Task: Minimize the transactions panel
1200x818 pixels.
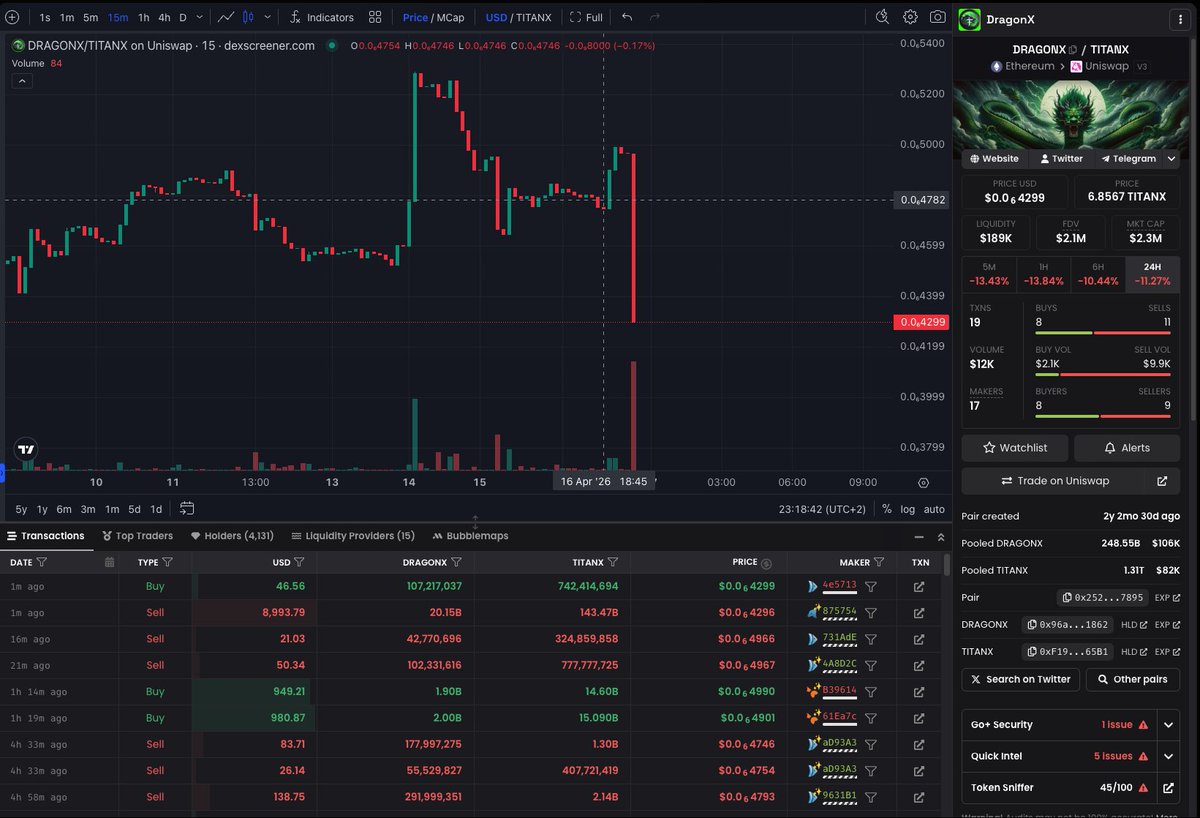Action: click(919, 536)
